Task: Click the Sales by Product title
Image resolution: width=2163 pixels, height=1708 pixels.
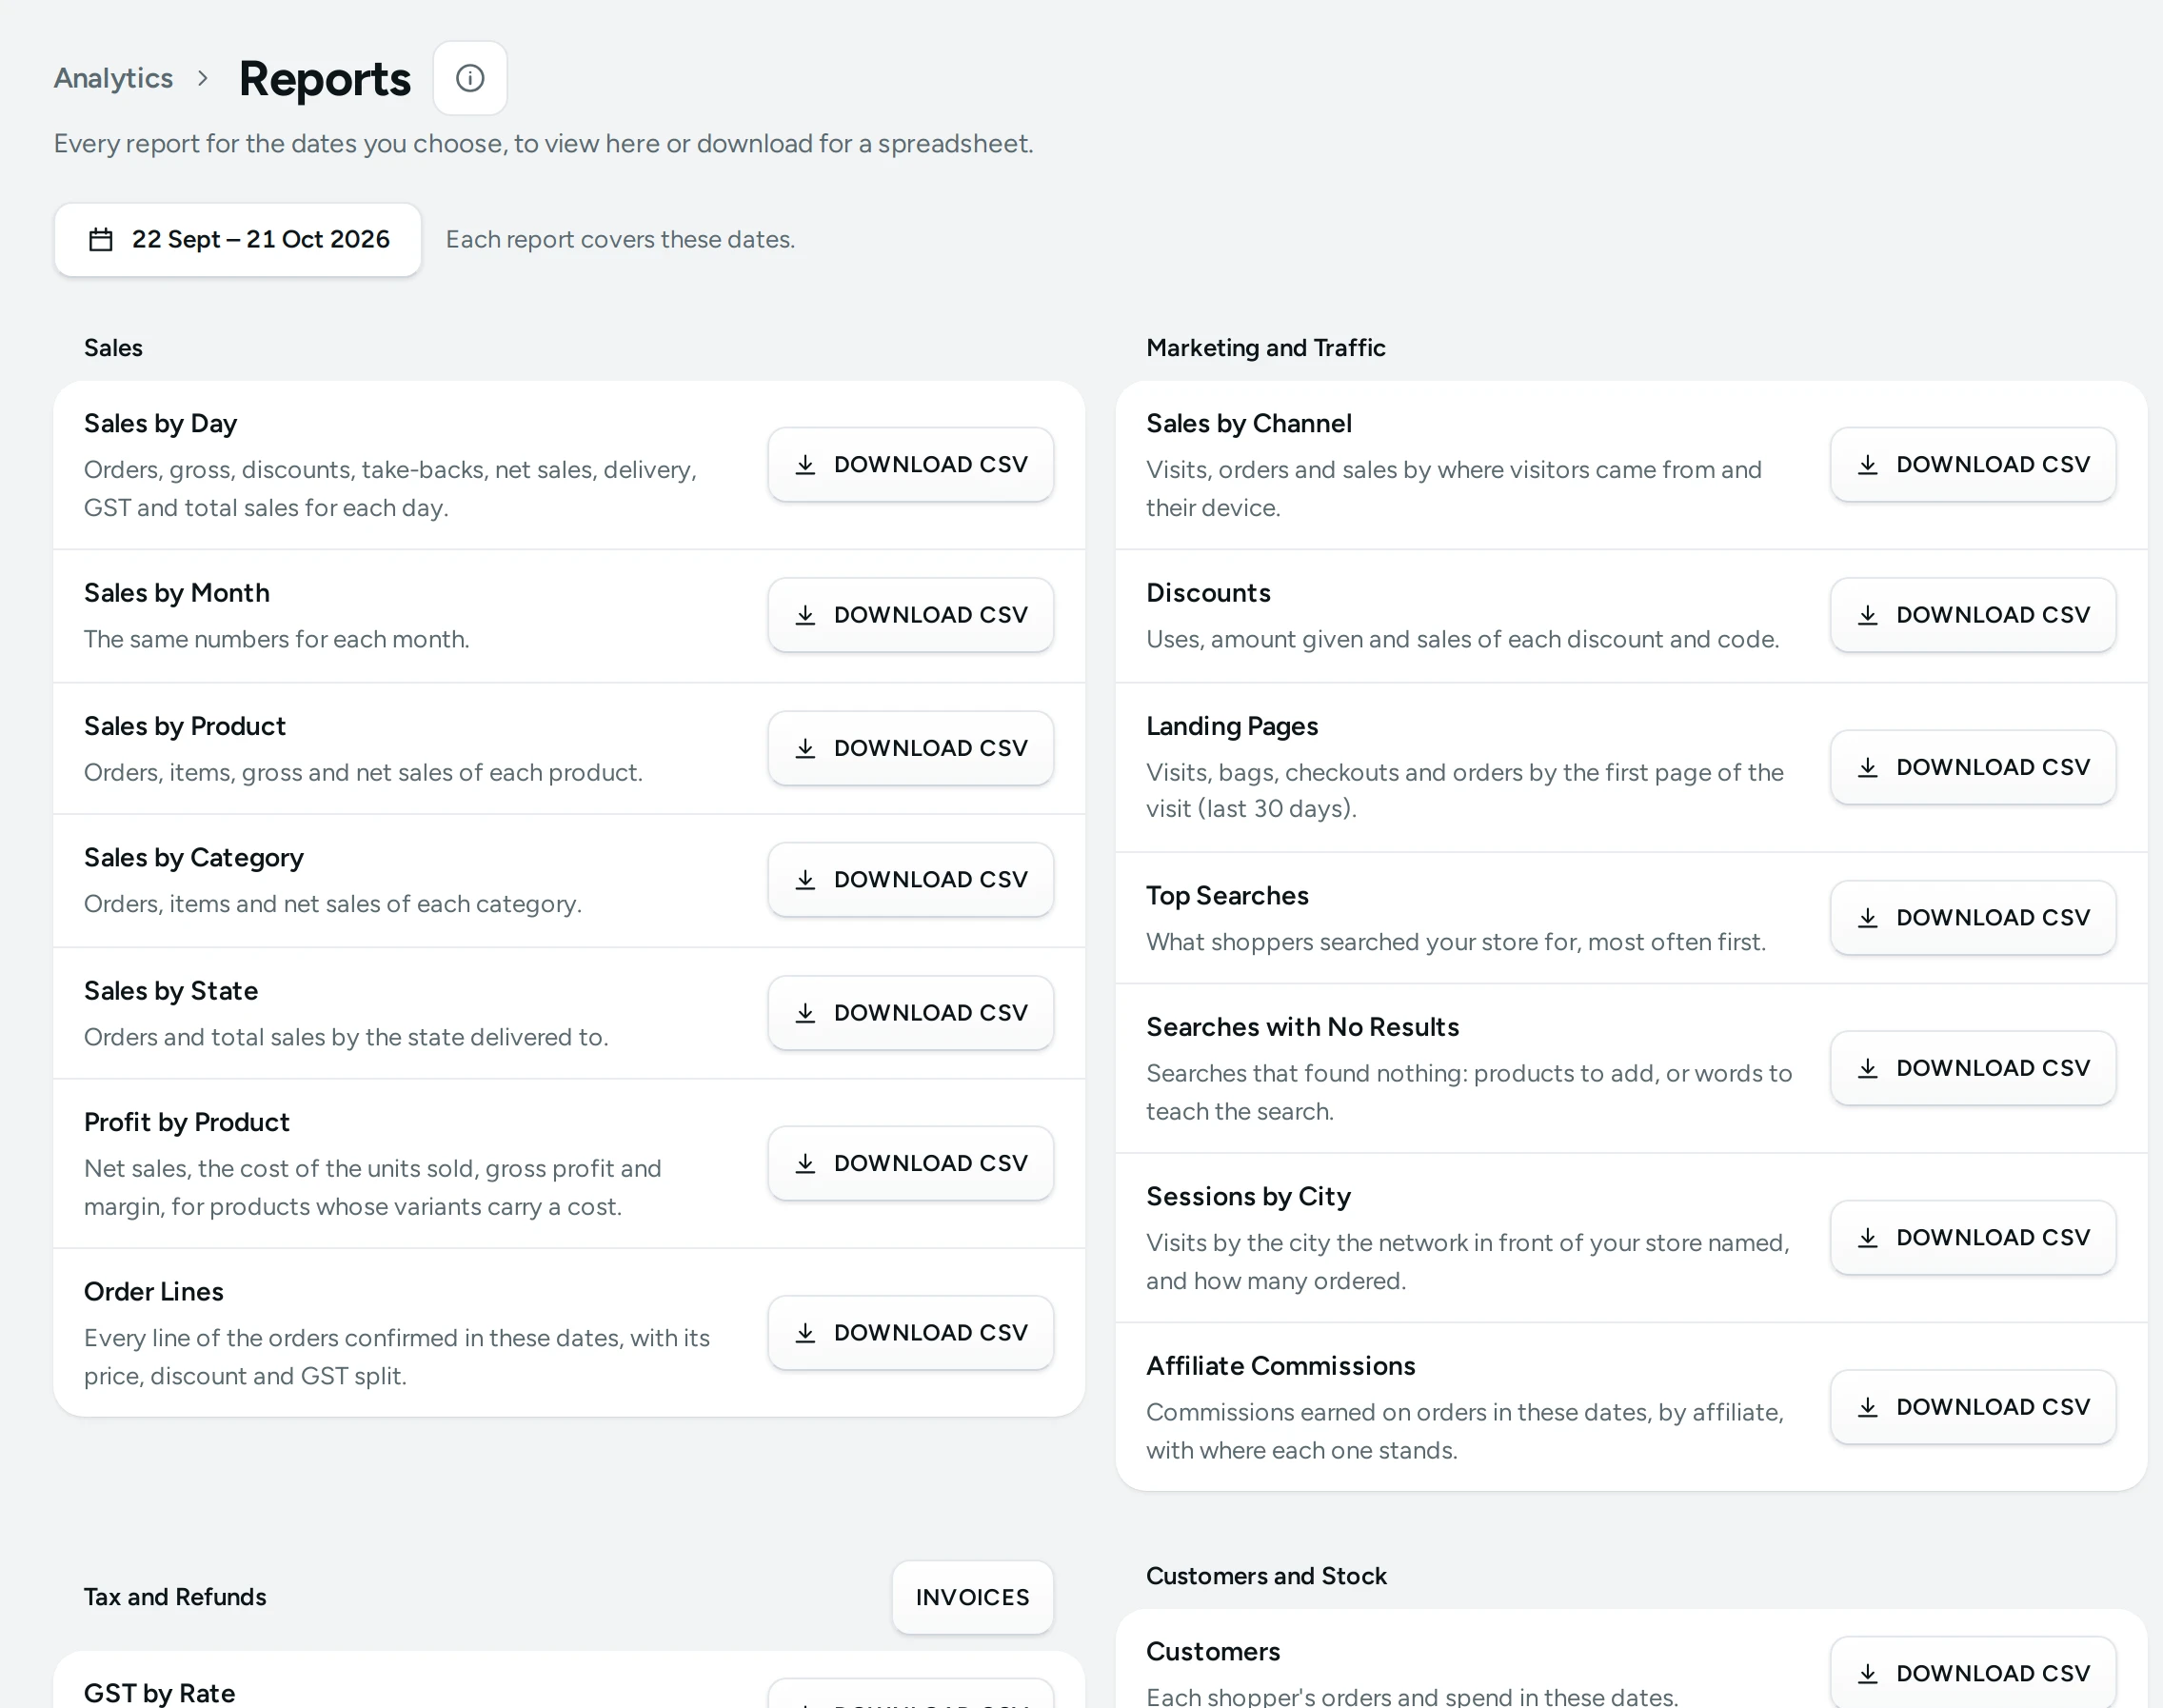Action: pyautogui.click(x=185, y=726)
